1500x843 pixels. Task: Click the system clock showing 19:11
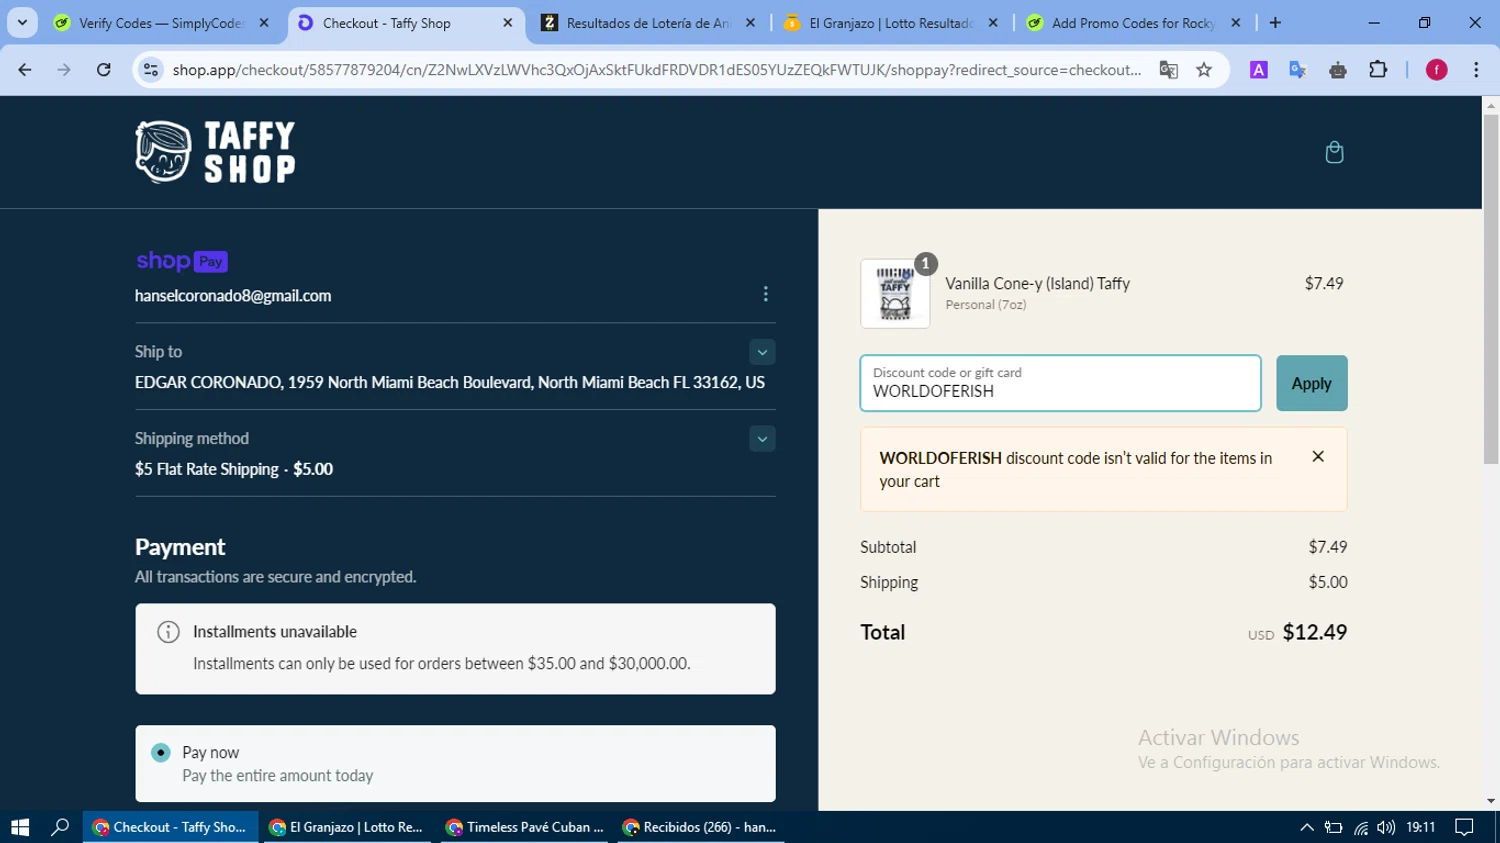tap(1420, 827)
